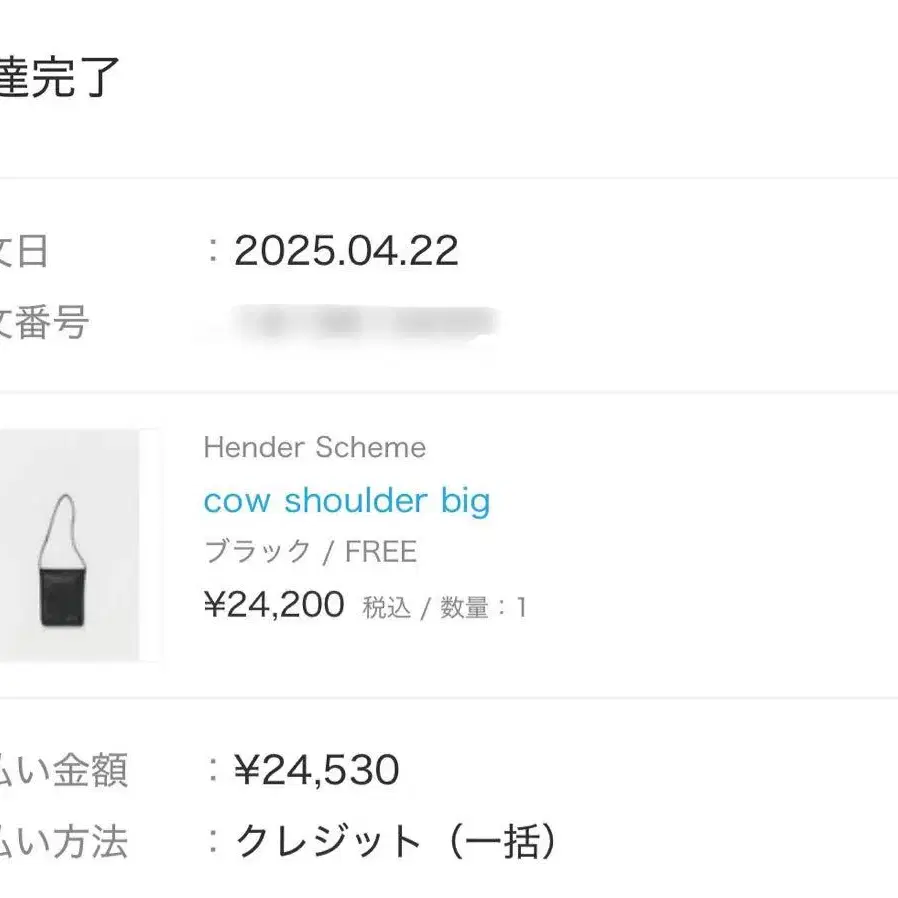
Task: Click the order date row label
Action: (23, 251)
